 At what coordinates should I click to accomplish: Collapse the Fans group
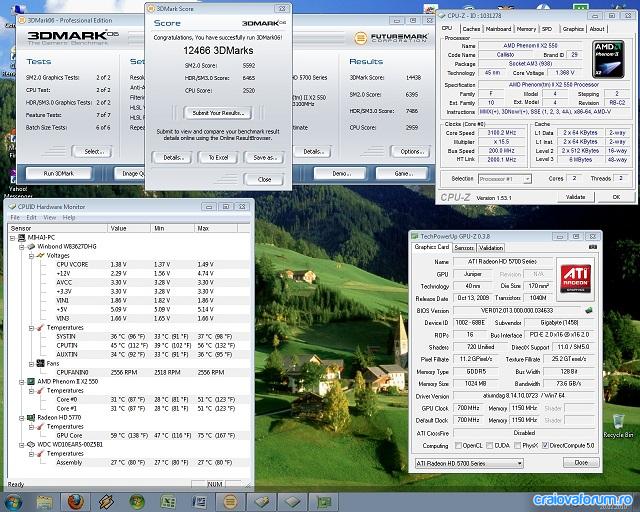click(31, 363)
